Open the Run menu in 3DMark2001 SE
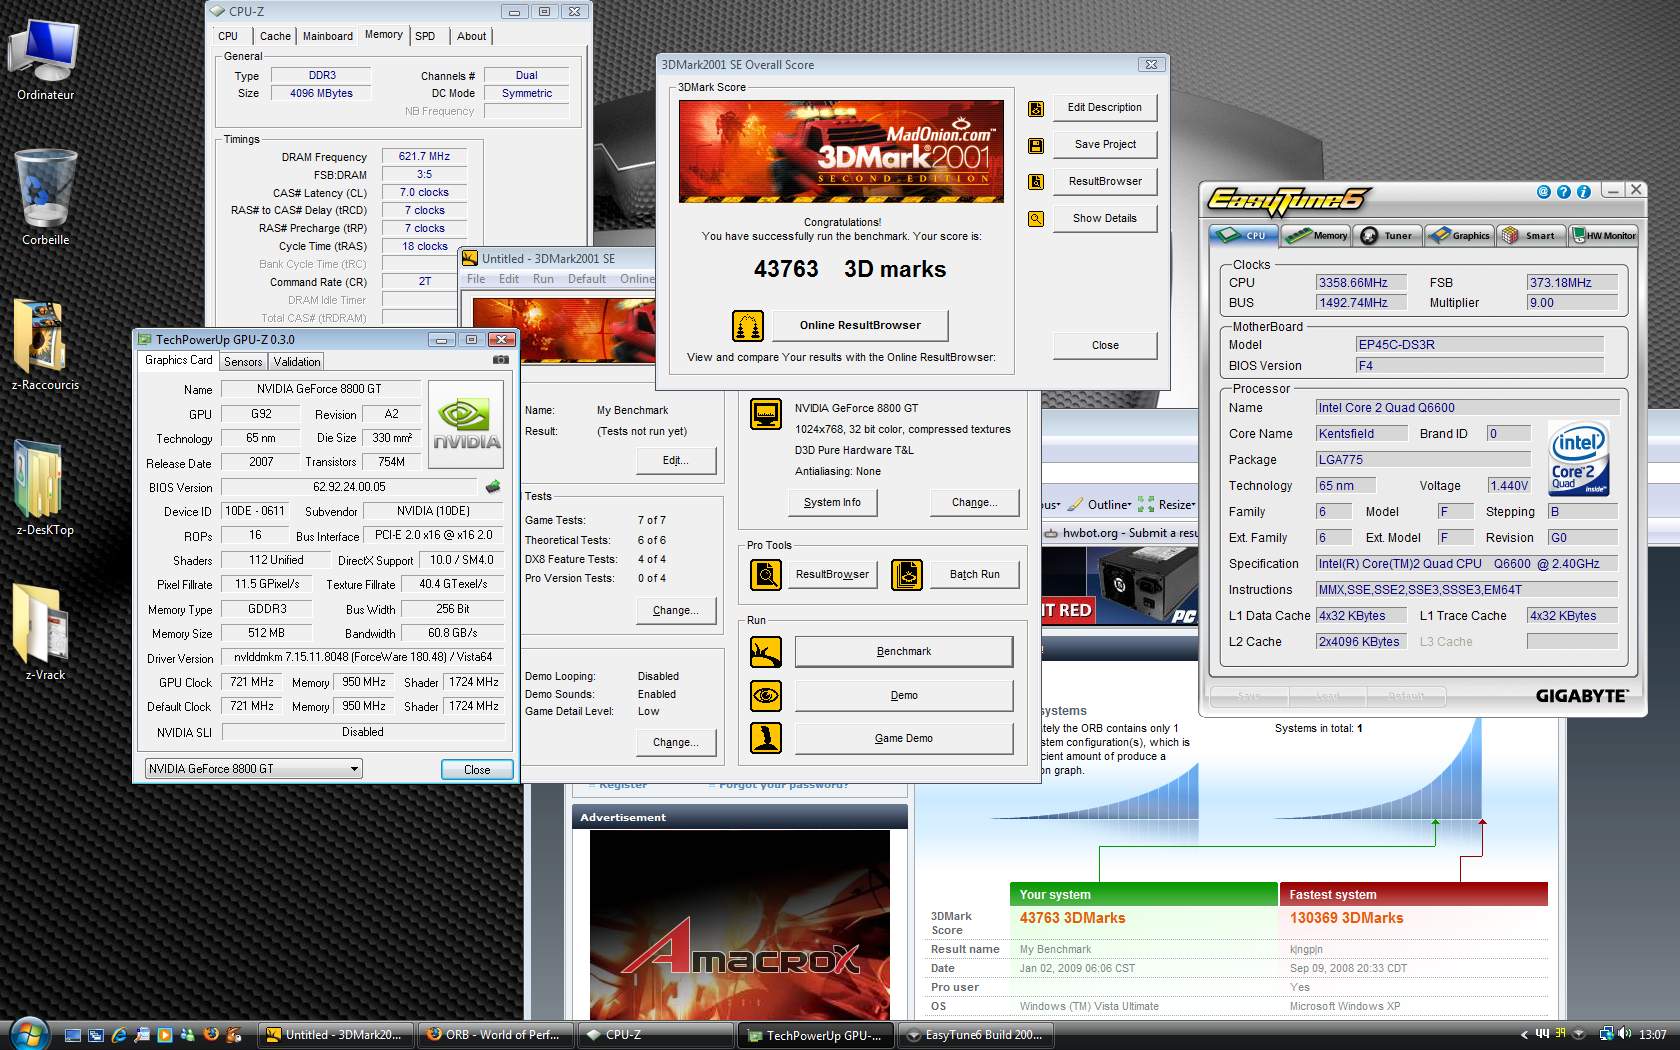This screenshot has width=1680, height=1050. [543, 279]
